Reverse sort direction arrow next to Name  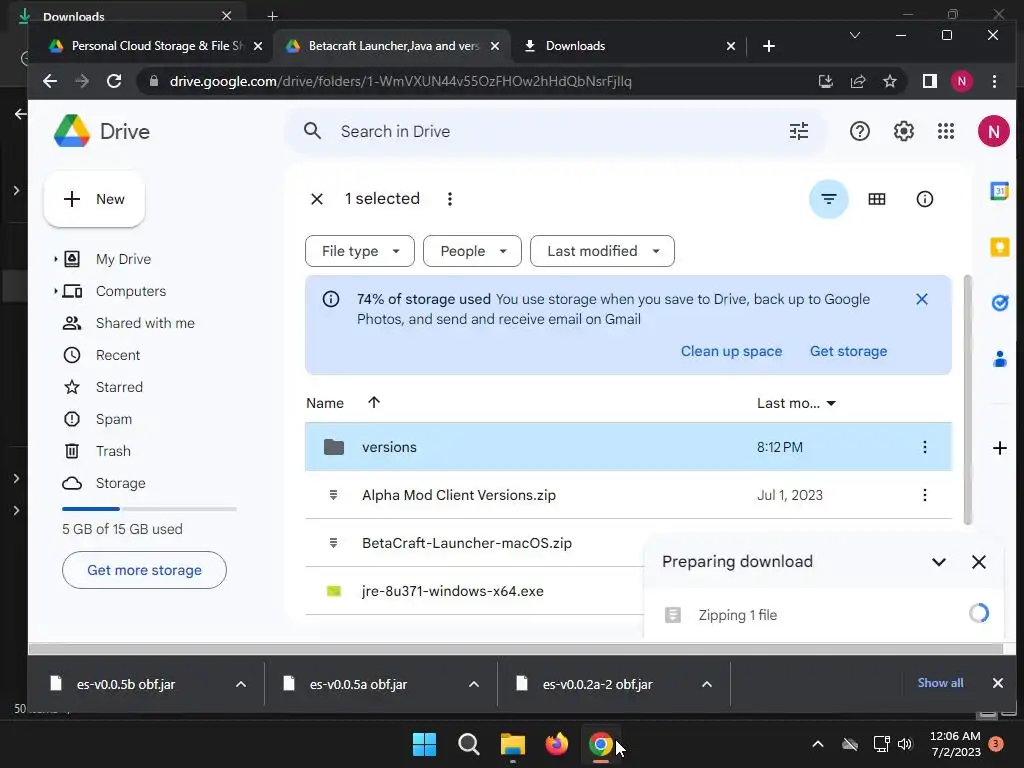[374, 402]
